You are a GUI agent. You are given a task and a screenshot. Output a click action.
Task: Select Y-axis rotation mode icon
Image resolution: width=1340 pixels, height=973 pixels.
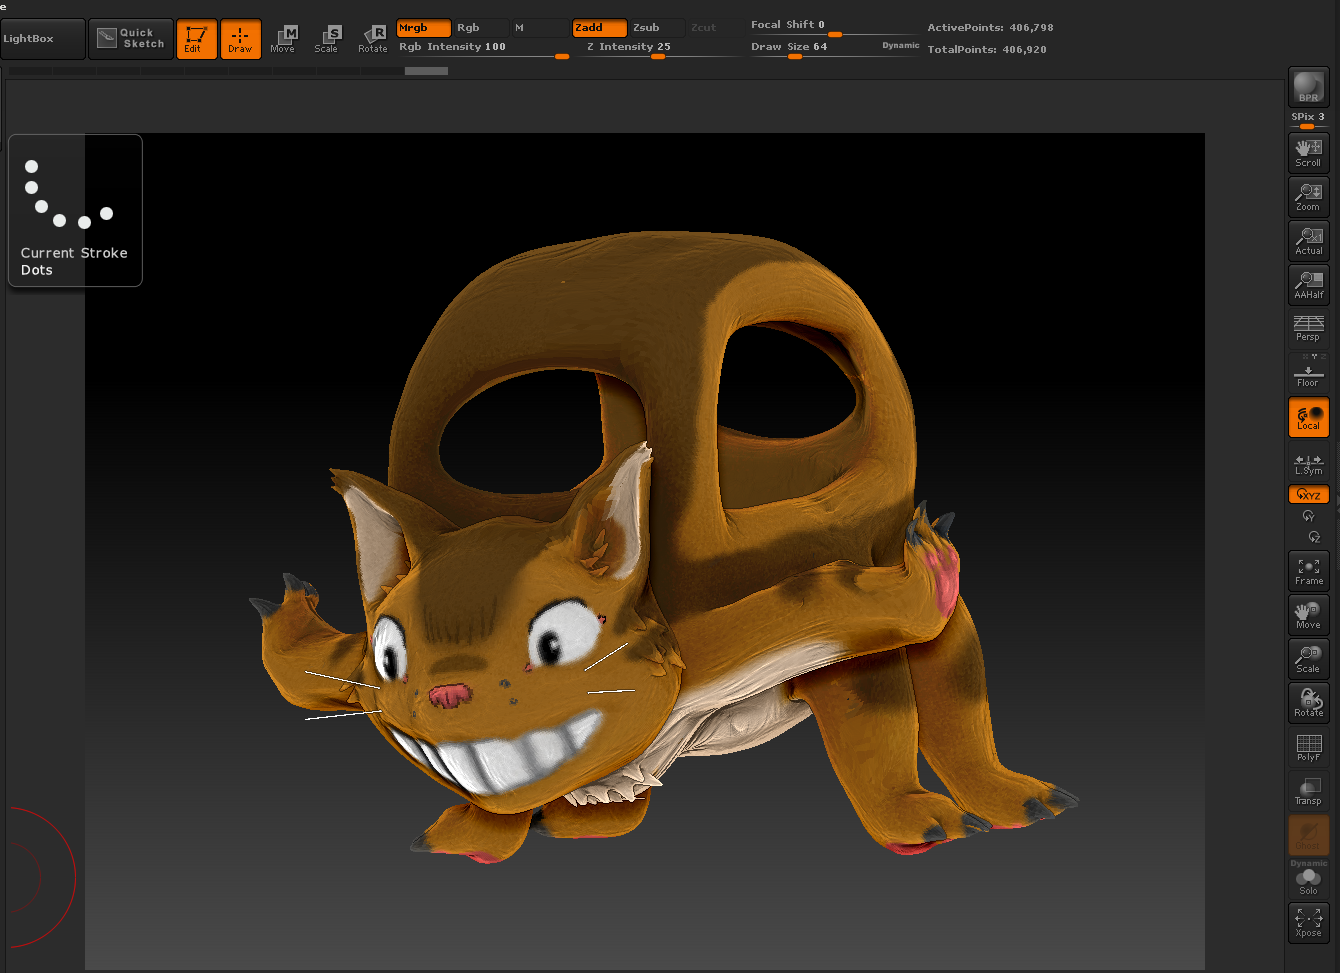pos(1308,516)
